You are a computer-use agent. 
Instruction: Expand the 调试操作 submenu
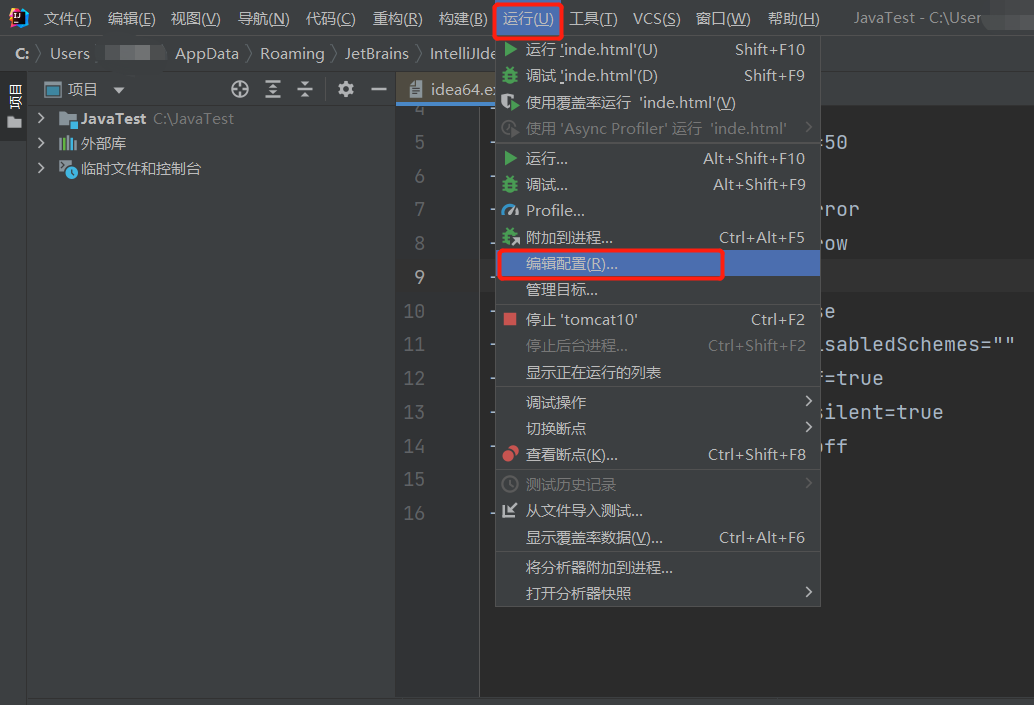click(808, 401)
